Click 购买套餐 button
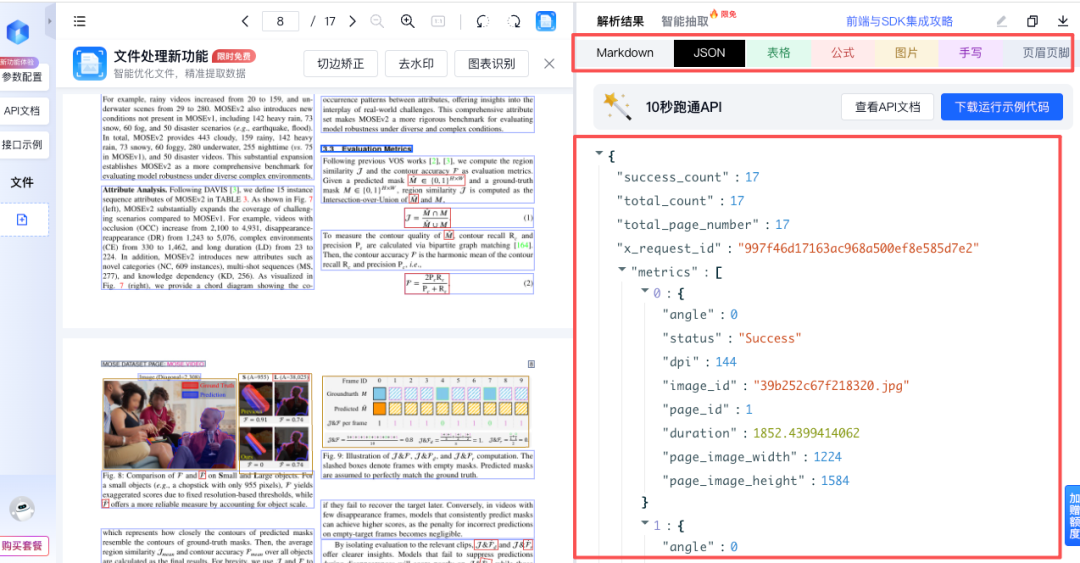1080x563 pixels. 22,546
